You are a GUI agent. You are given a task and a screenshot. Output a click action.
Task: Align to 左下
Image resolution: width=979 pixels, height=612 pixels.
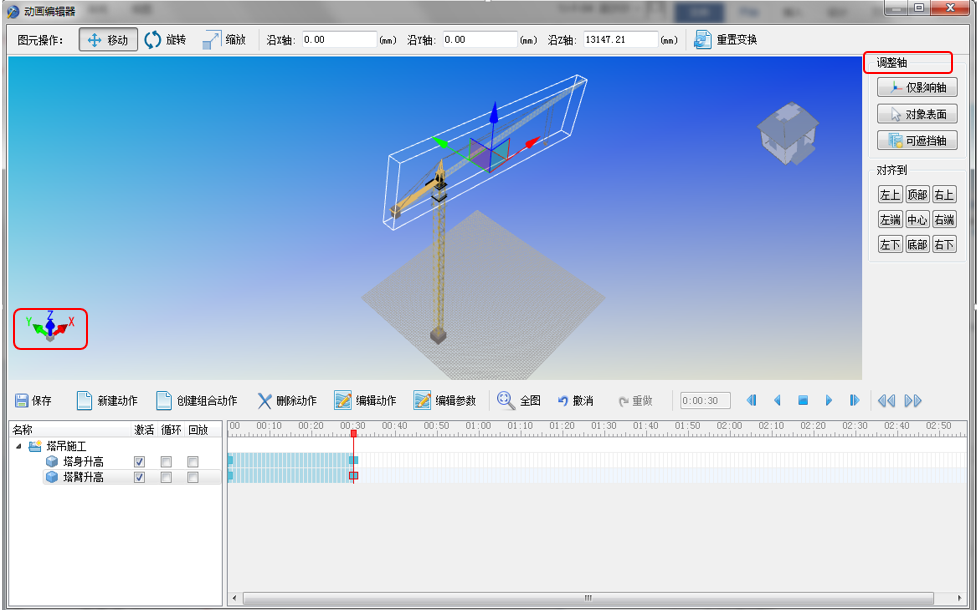click(890, 245)
